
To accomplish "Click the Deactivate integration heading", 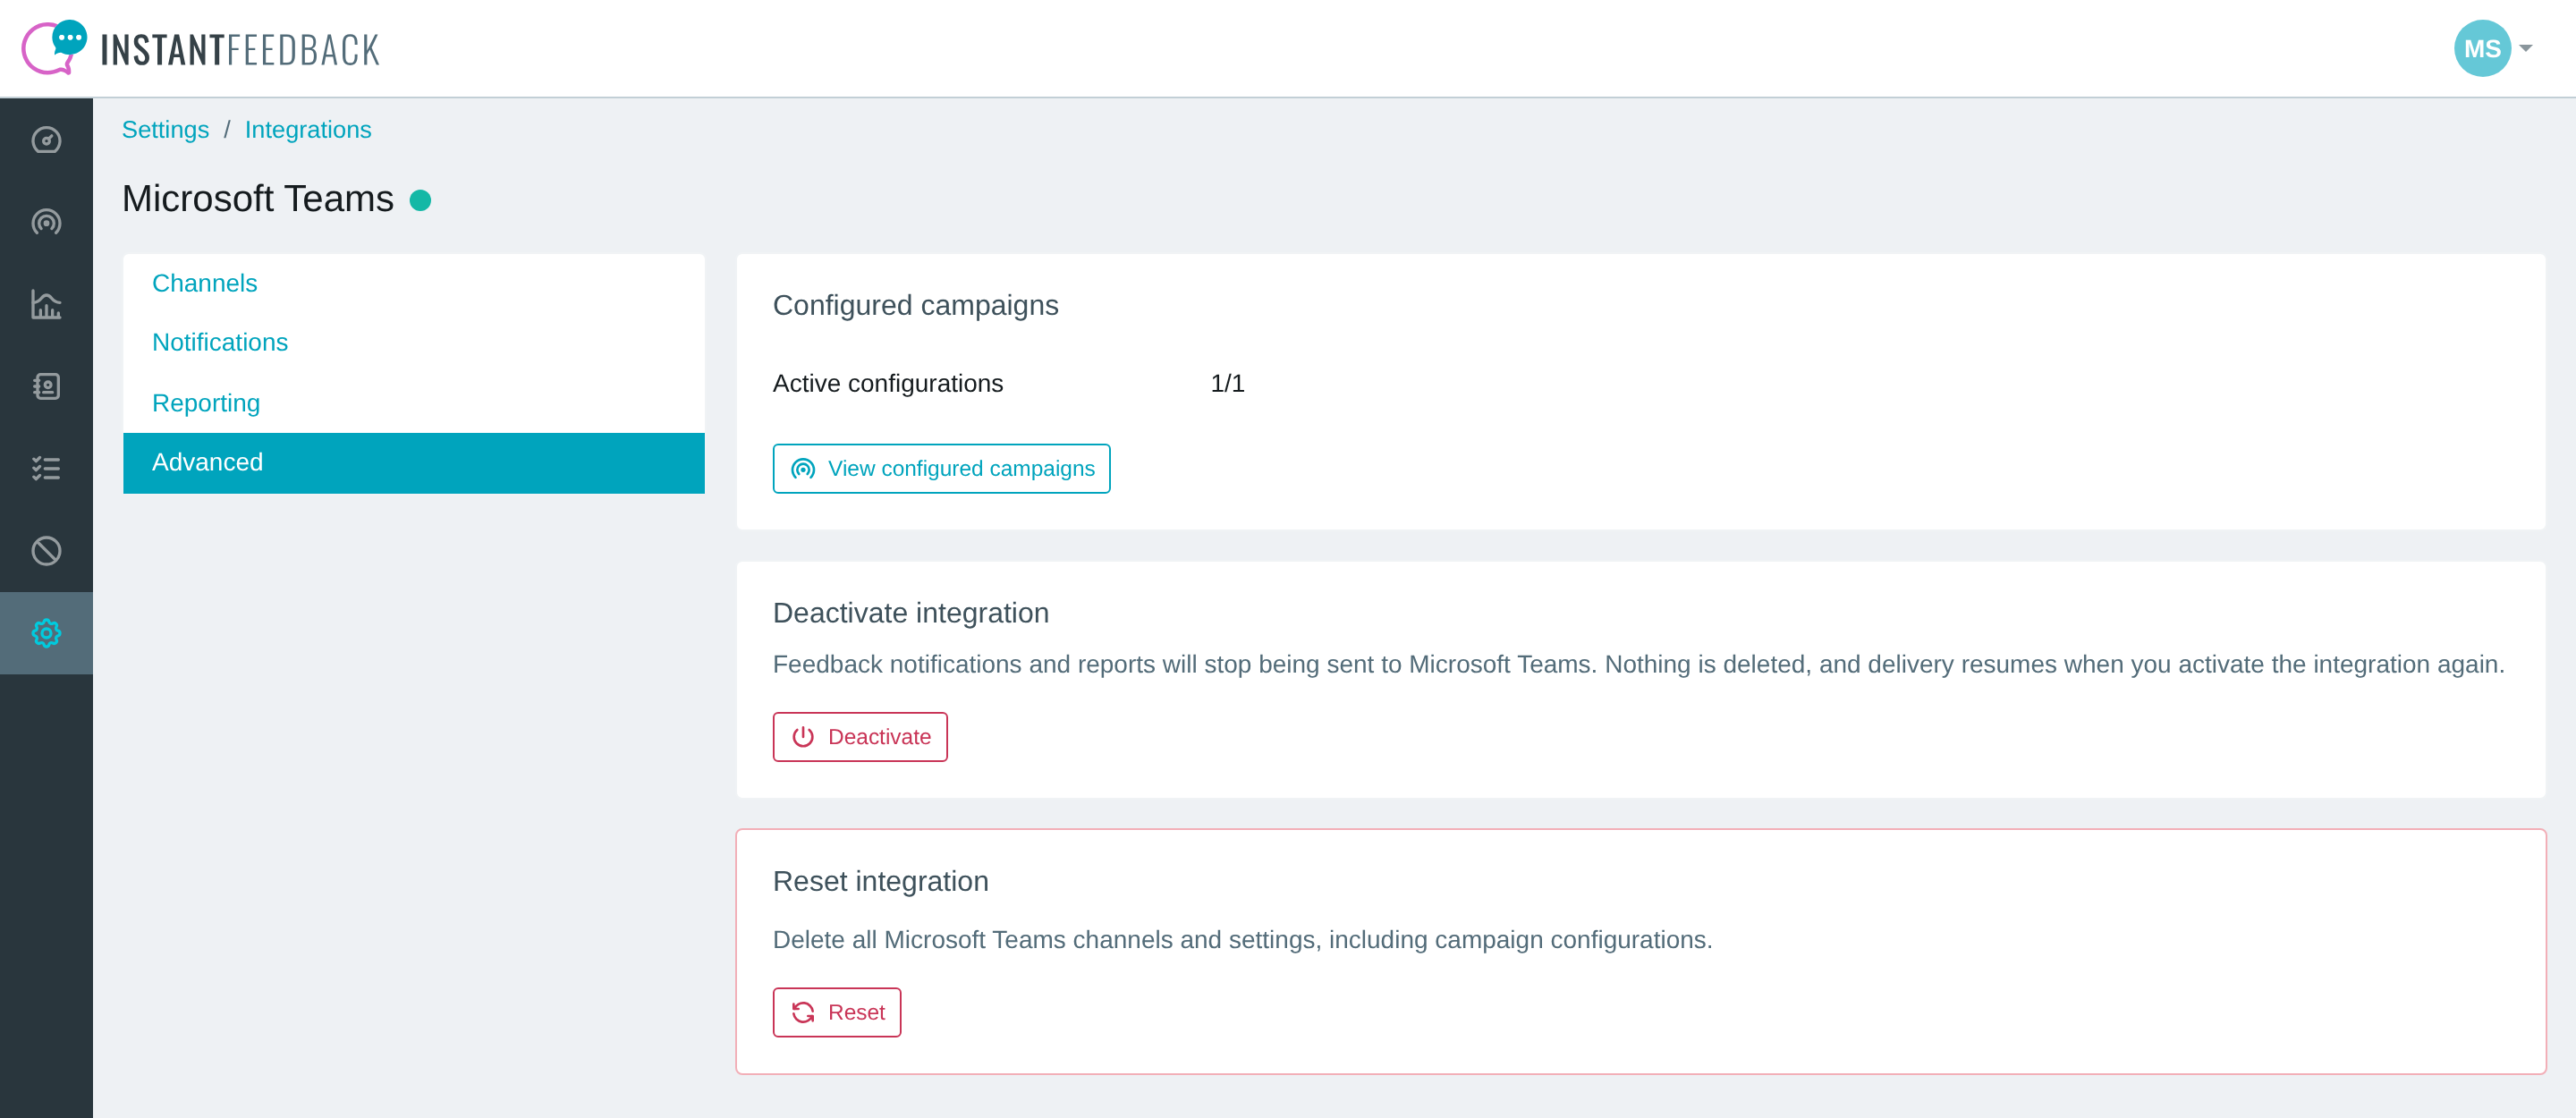I will pyautogui.click(x=911, y=613).
